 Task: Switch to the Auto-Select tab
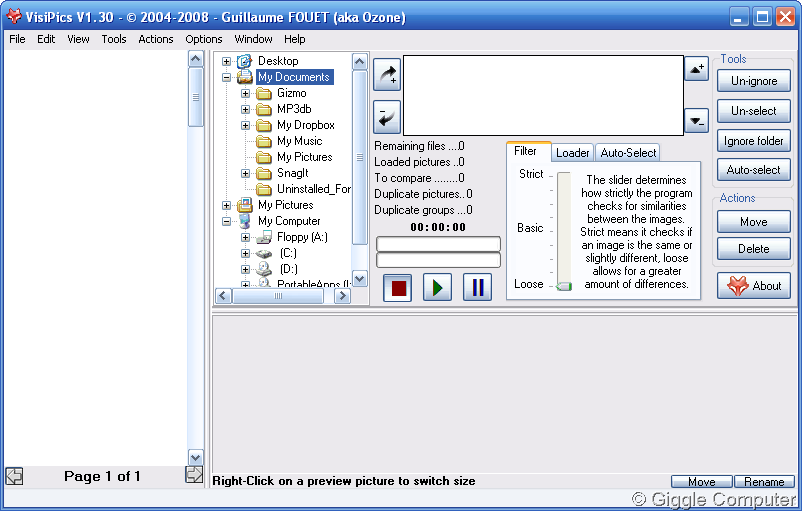click(x=628, y=153)
